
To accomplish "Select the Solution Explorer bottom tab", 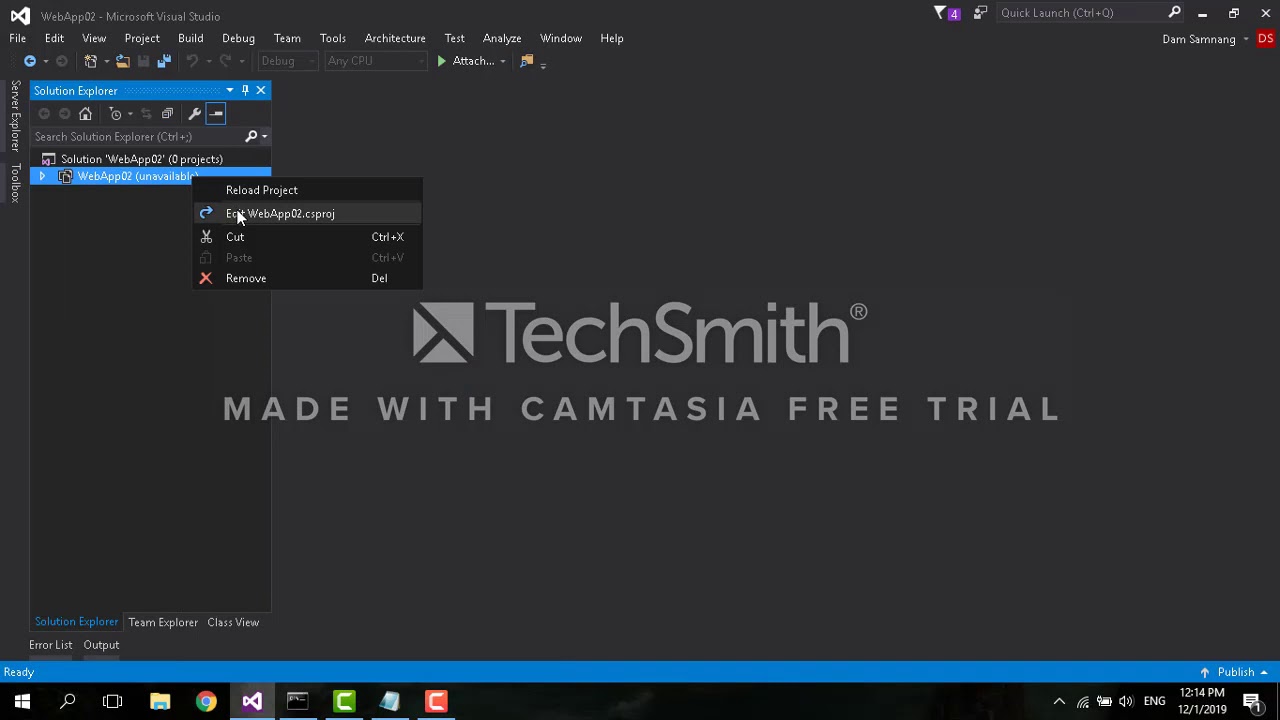I will pyautogui.click(x=76, y=622).
